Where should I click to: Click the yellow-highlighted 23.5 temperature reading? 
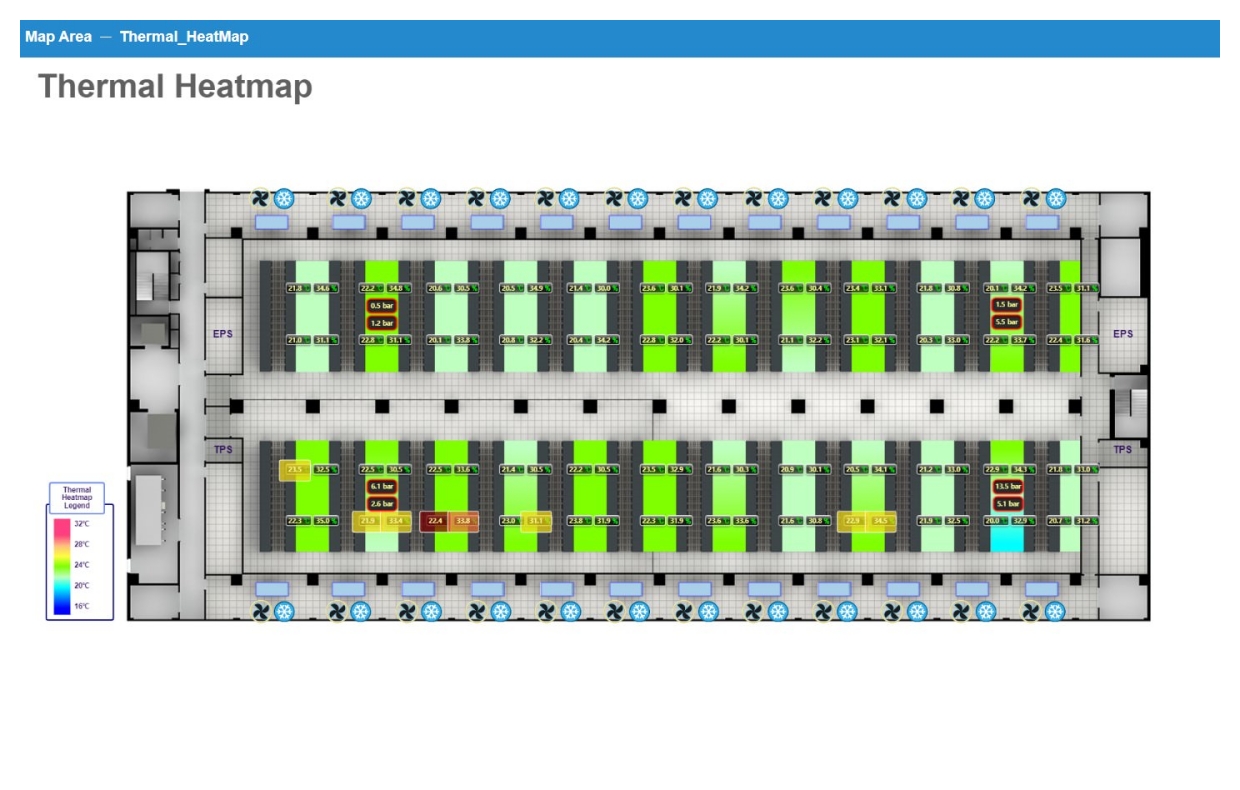pos(295,469)
